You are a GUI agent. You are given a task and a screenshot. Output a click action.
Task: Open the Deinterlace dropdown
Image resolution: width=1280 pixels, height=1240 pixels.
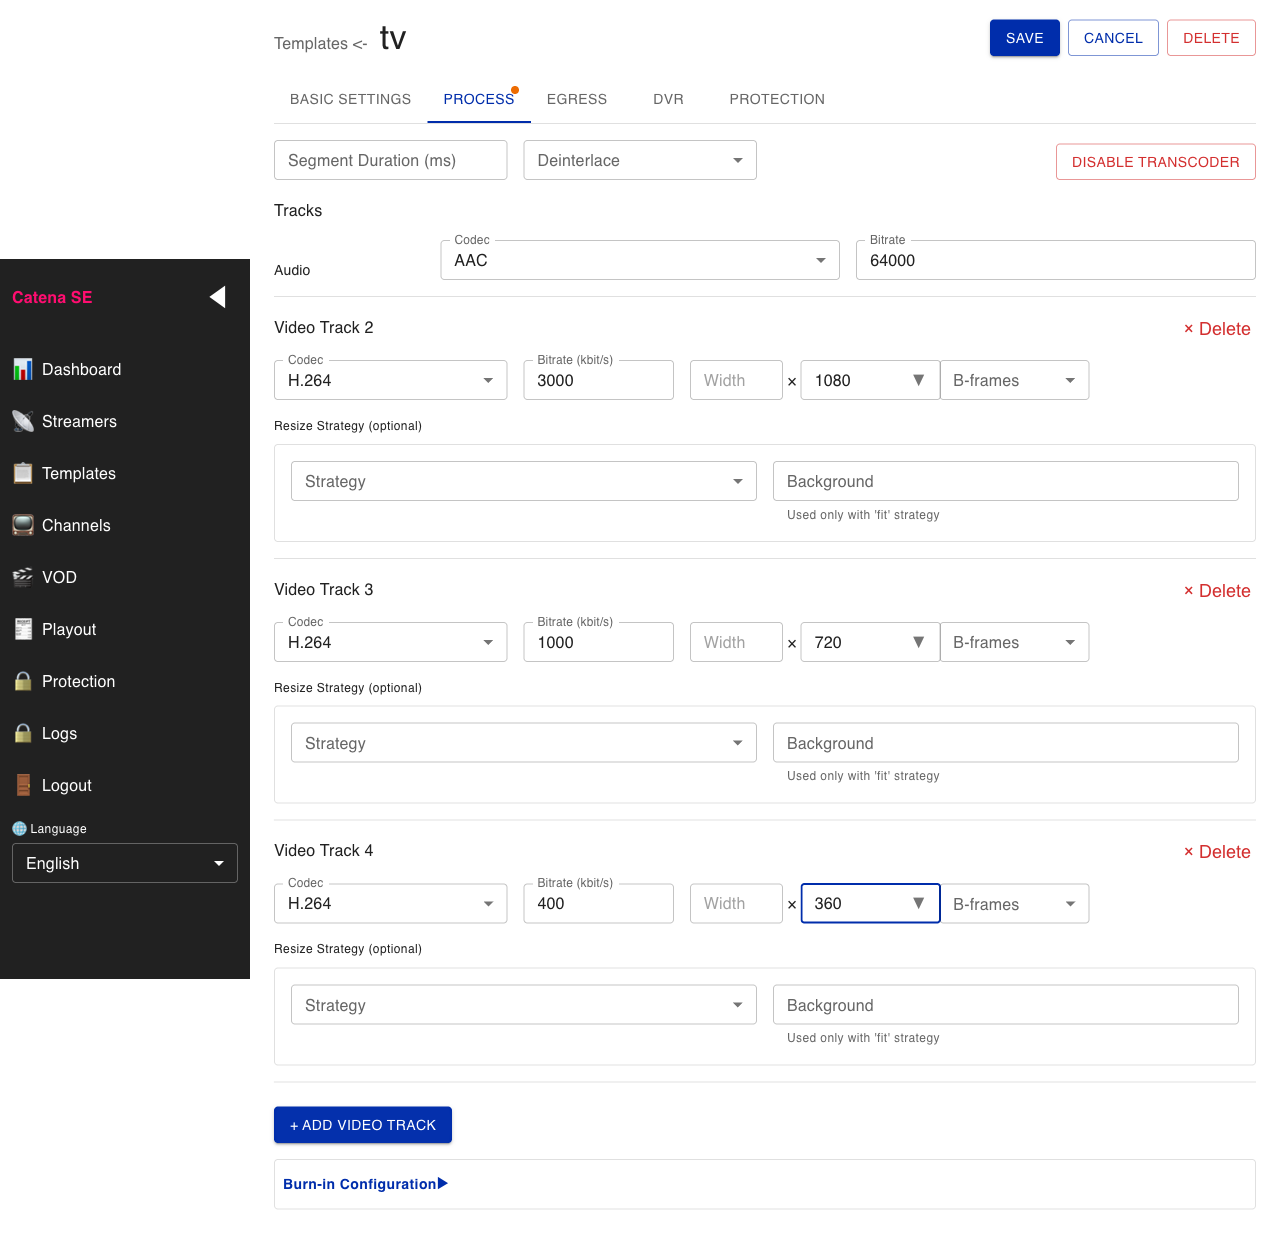[x=639, y=160]
